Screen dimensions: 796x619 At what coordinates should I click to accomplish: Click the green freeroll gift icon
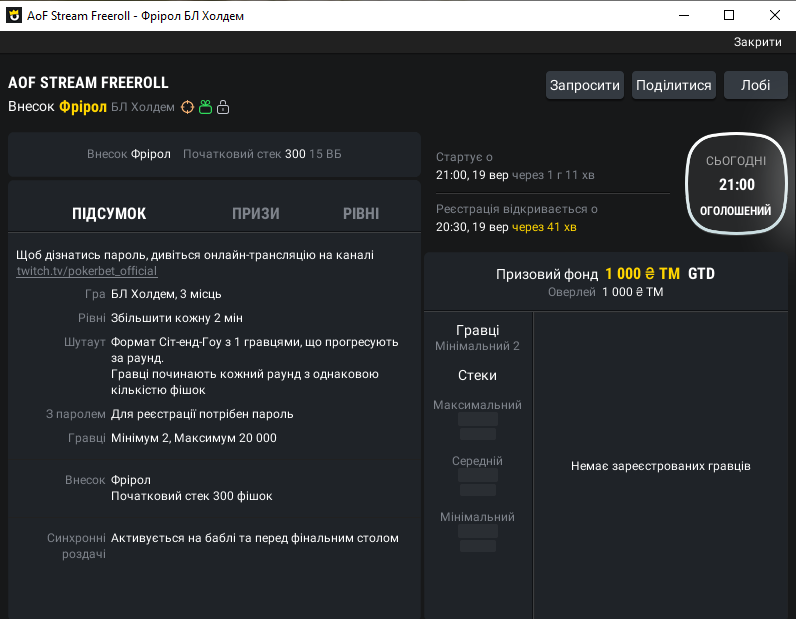(x=205, y=107)
